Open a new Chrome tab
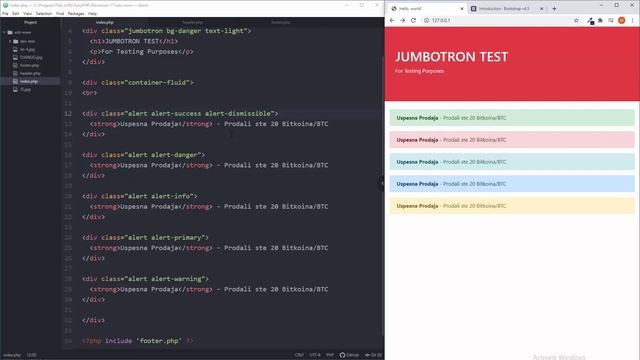Viewport: 640px width, 360px height. click(554, 8)
